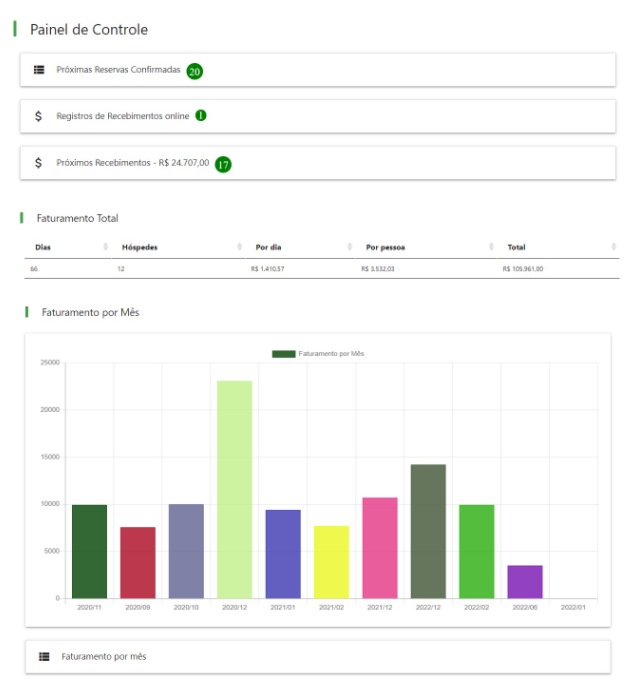The width and height of the screenshot is (630, 689).
Task: Sort the table by the Total column
Action: tap(516, 247)
